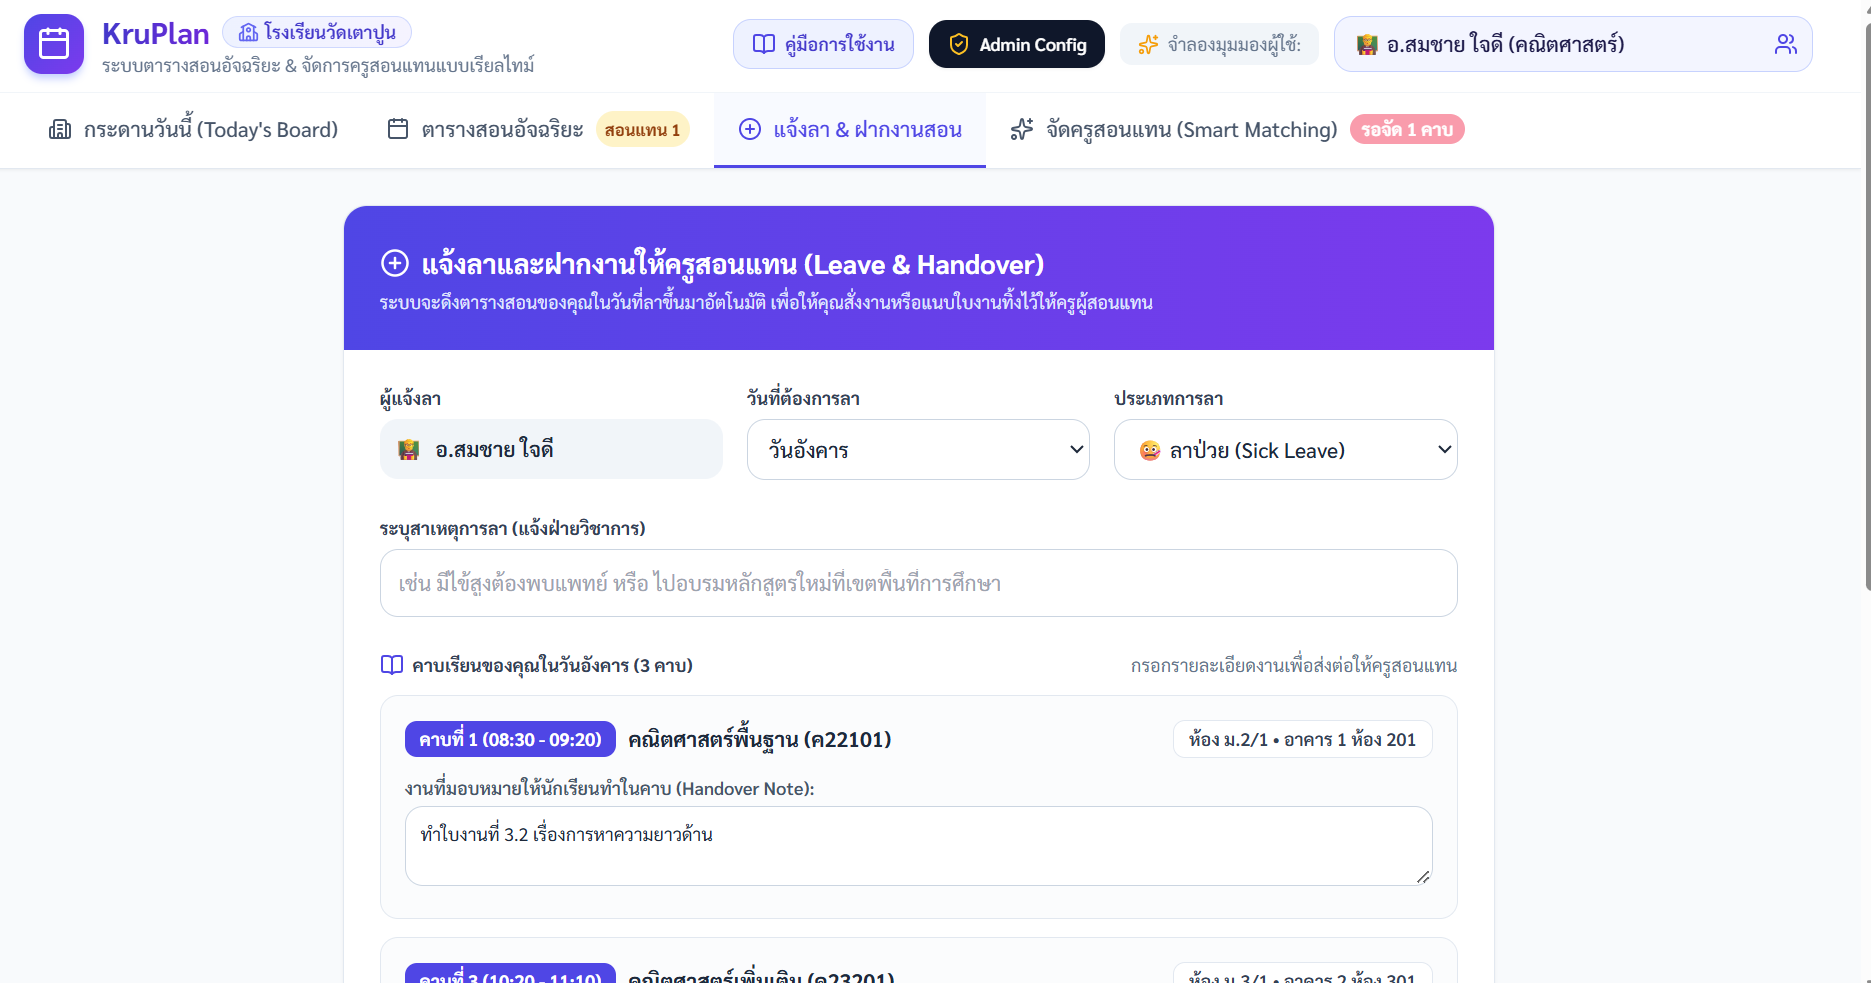Click the room tag ห้อง ม.2/1 อาคาร 1
Viewport: 1871px width, 983px height.
[1303, 740]
